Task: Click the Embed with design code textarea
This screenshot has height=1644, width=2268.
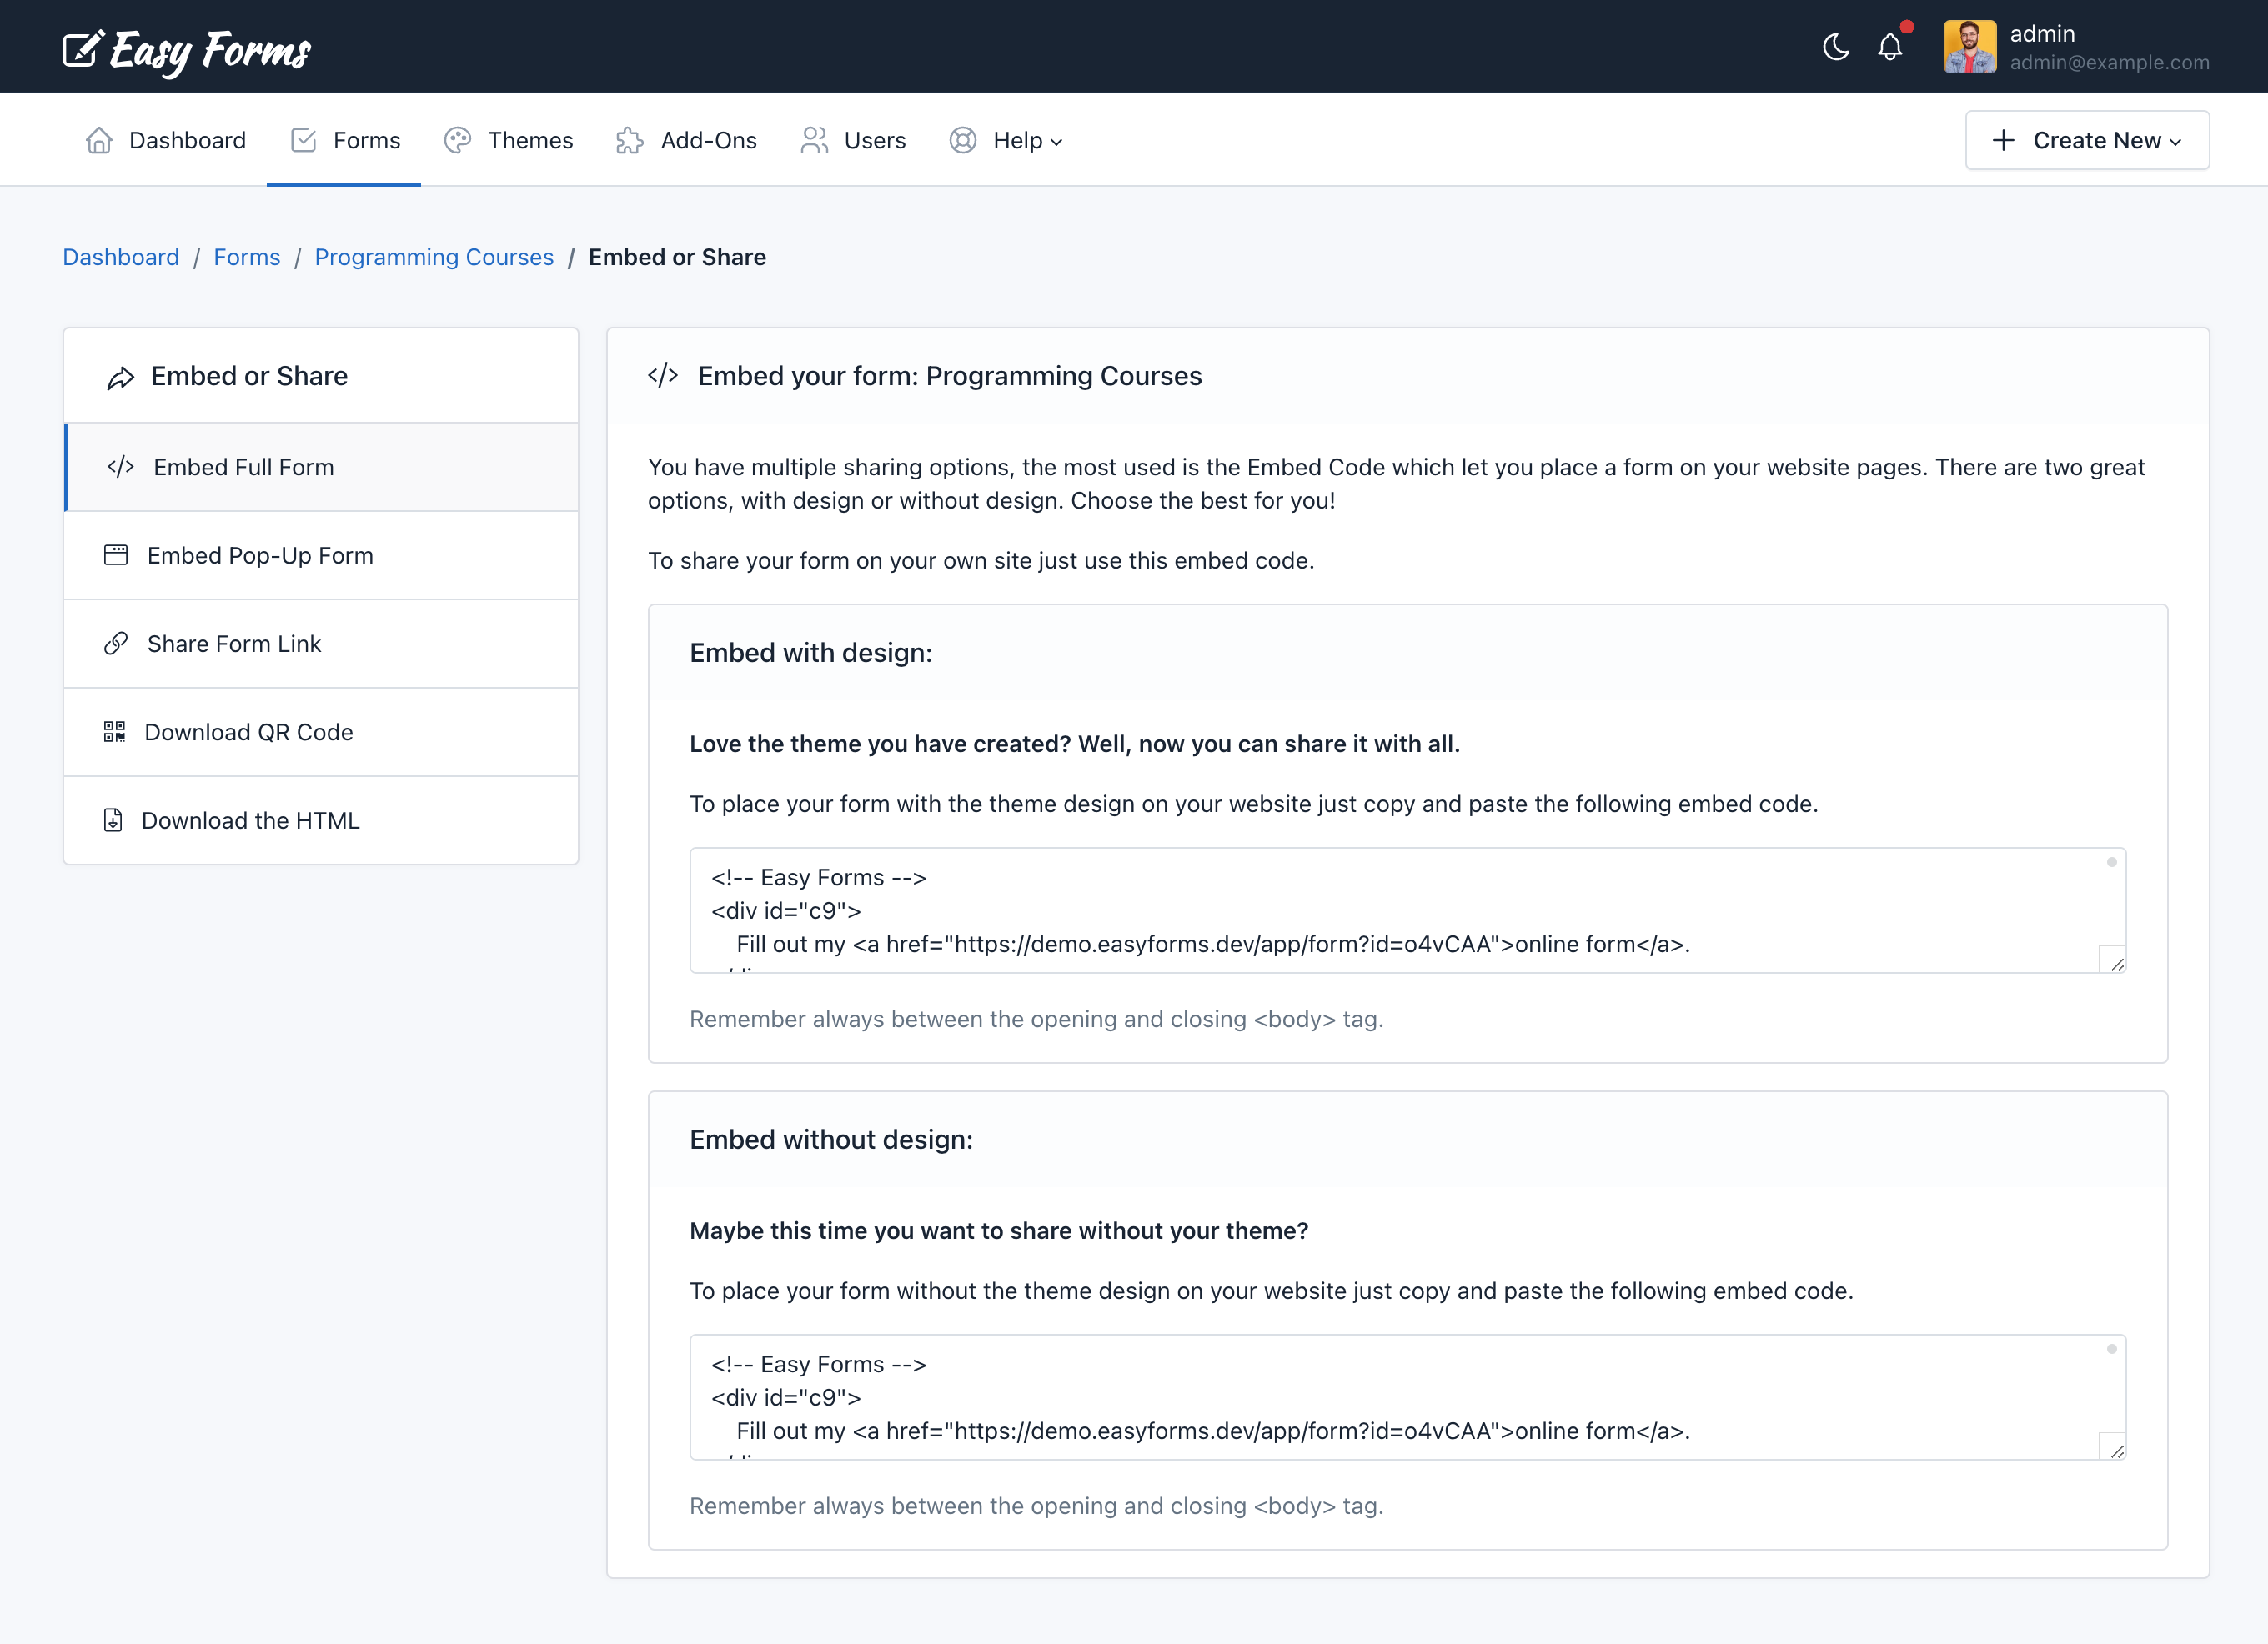Action: [1407, 910]
